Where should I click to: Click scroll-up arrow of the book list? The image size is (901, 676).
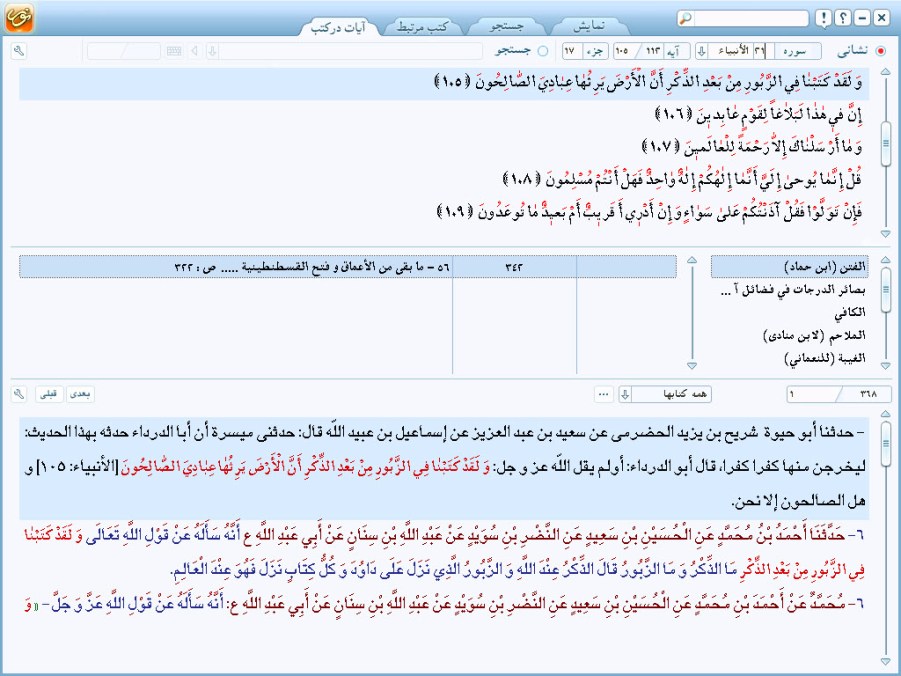tap(885, 260)
